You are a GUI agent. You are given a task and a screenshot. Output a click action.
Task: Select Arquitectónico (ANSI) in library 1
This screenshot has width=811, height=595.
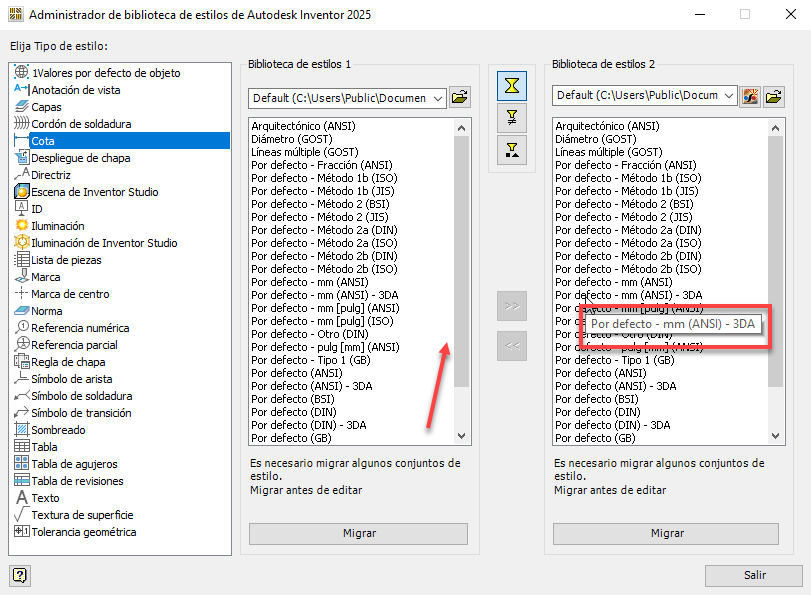(303, 126)
